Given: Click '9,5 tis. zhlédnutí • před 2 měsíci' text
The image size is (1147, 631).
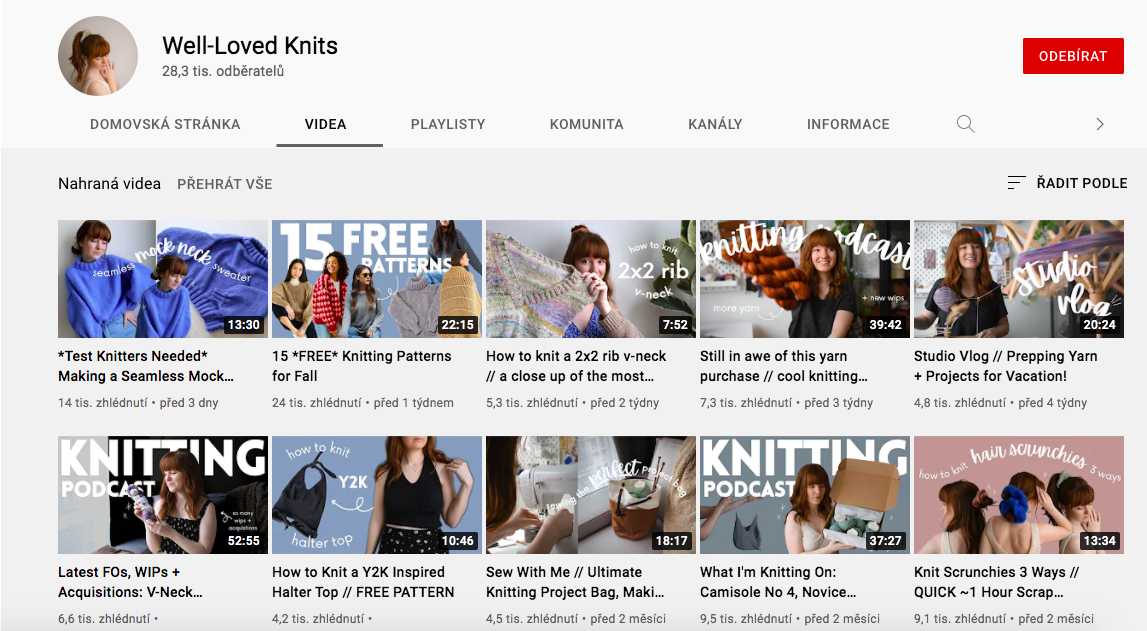Looking at the screenshot, I should pos(790,619).
